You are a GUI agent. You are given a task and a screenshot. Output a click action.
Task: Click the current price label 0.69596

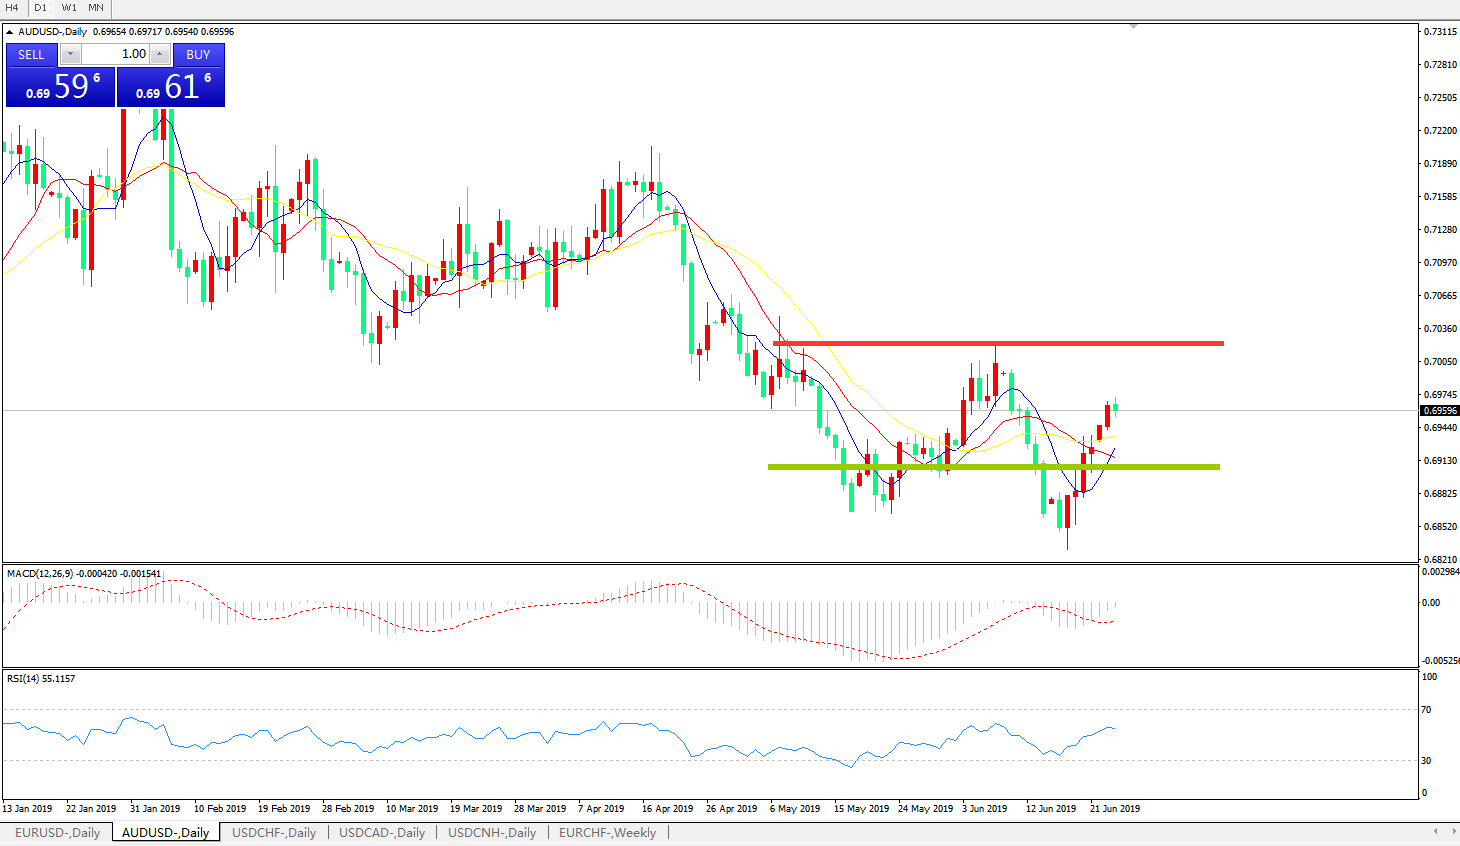(x=1439, y=411)
